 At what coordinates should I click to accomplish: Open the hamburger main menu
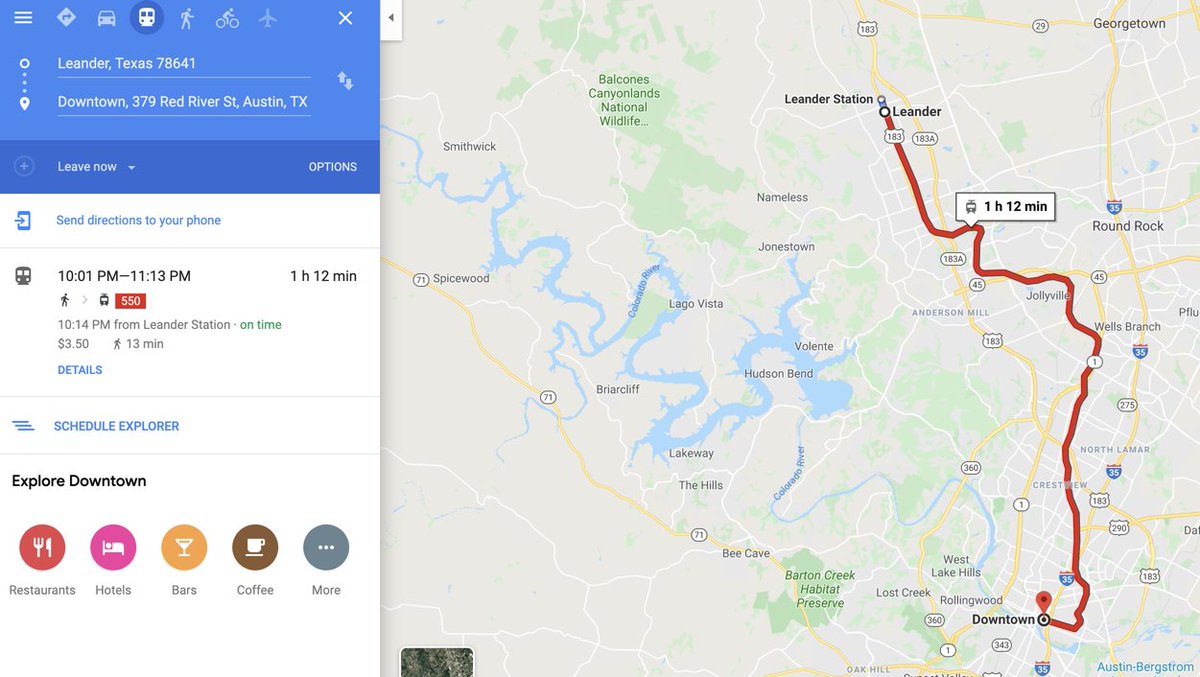click(x=23, y=18)
